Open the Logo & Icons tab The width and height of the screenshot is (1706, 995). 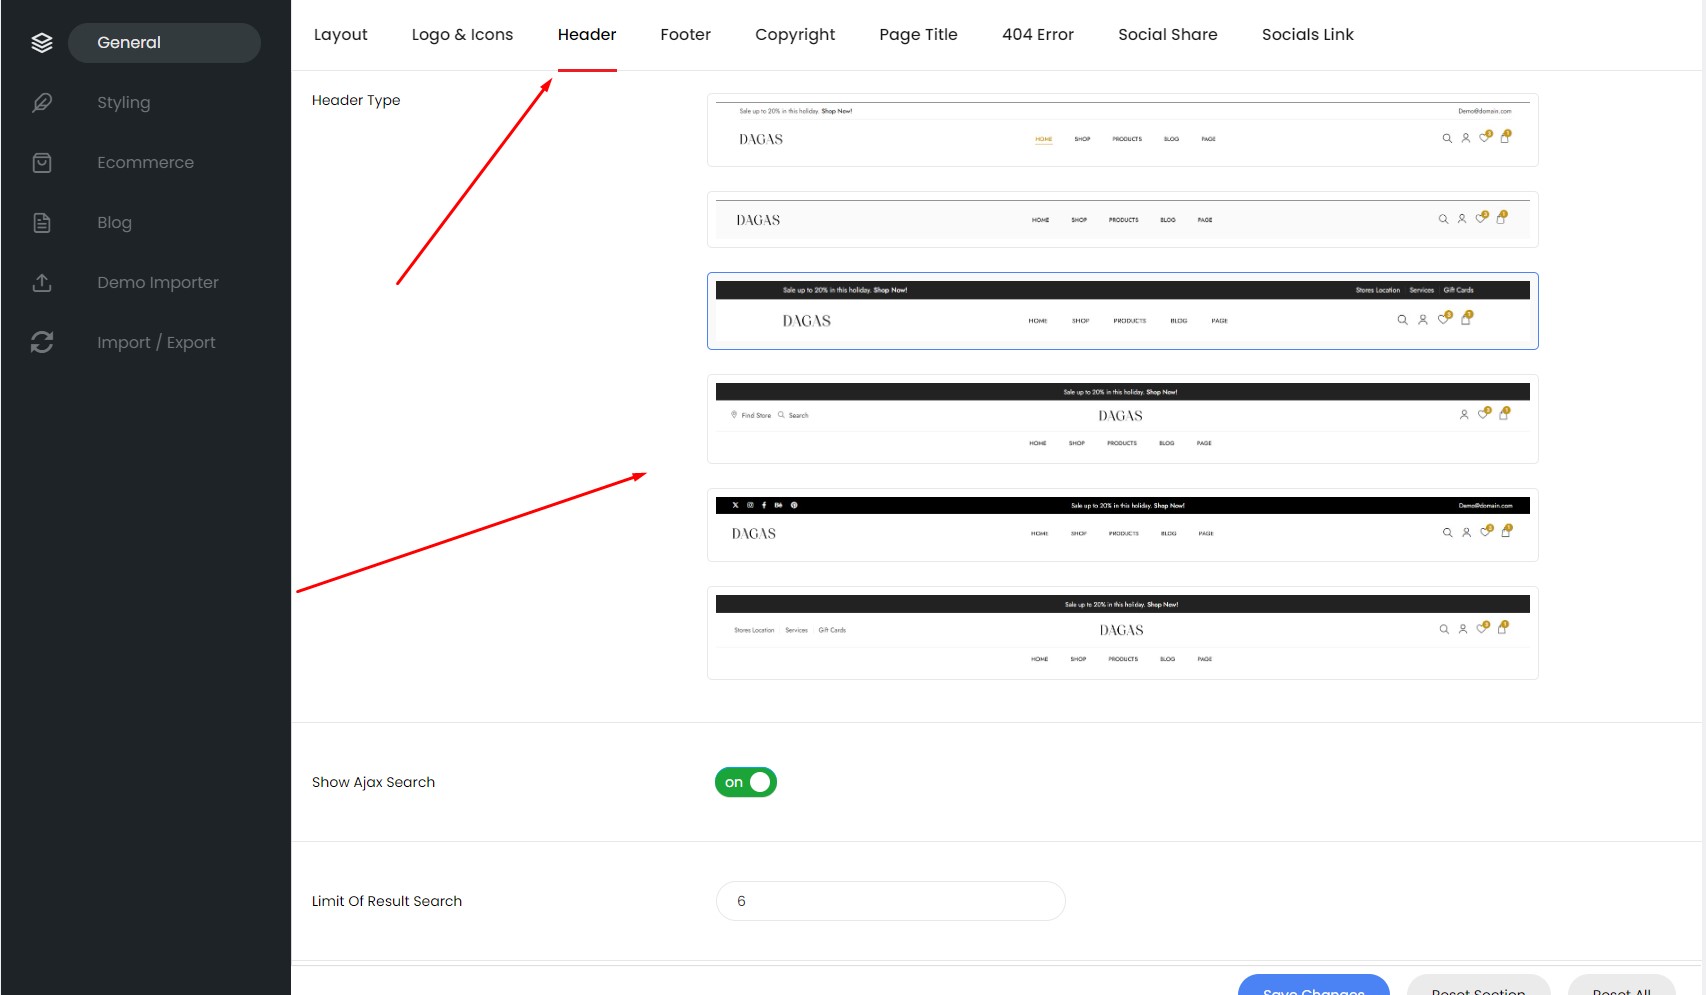coord(462,35)
